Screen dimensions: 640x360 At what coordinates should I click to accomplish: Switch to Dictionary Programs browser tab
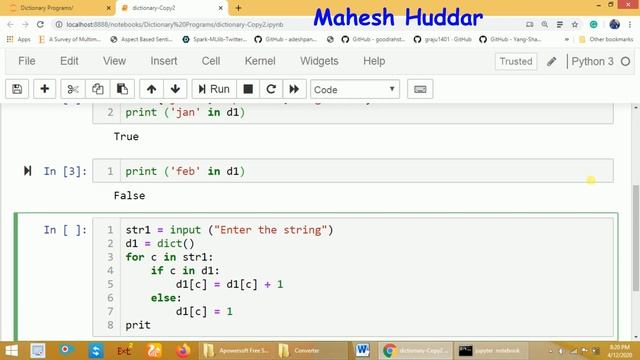coord(60,8)
